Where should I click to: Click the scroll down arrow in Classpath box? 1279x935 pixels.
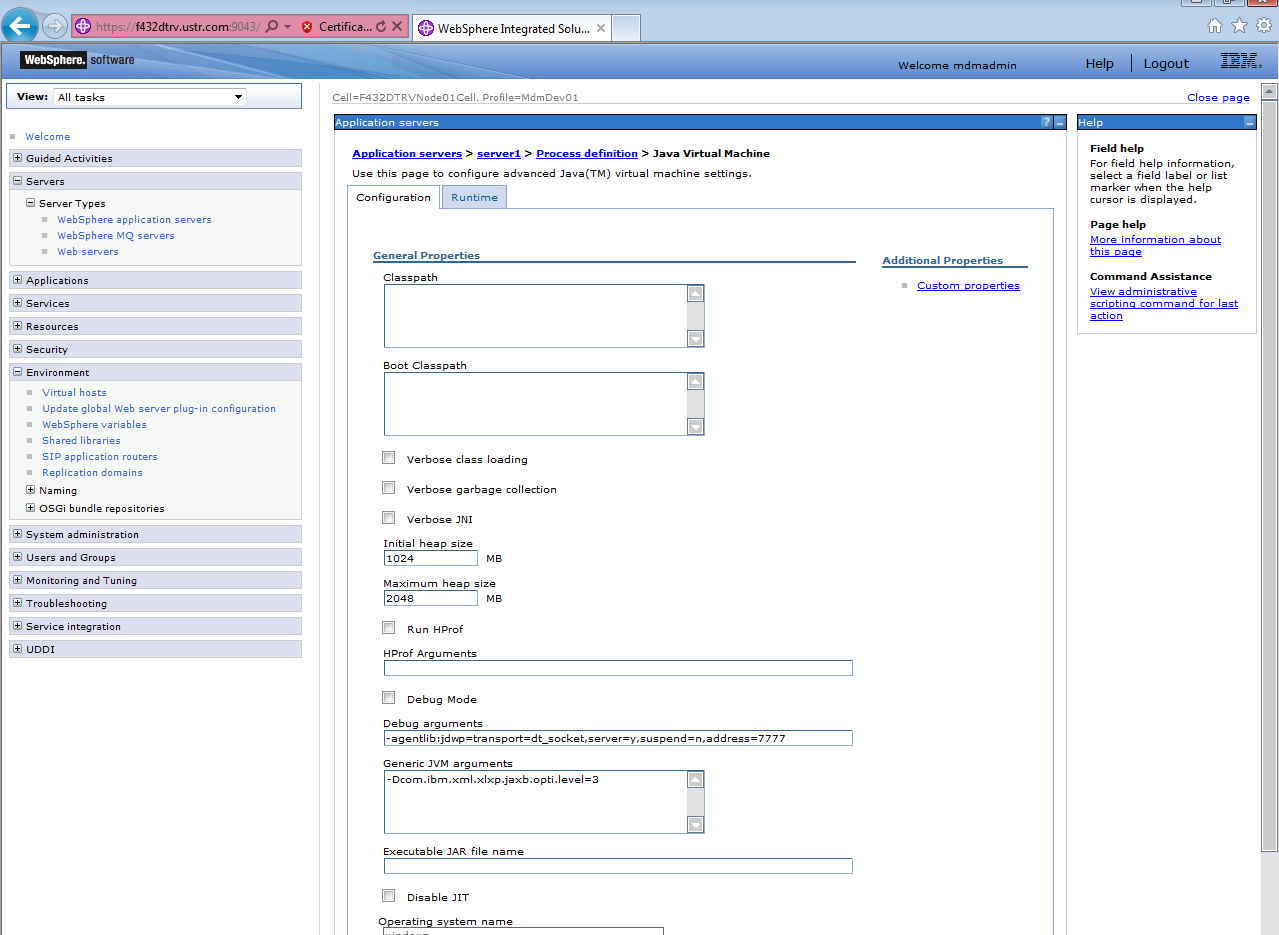click(x=696, y=339)
